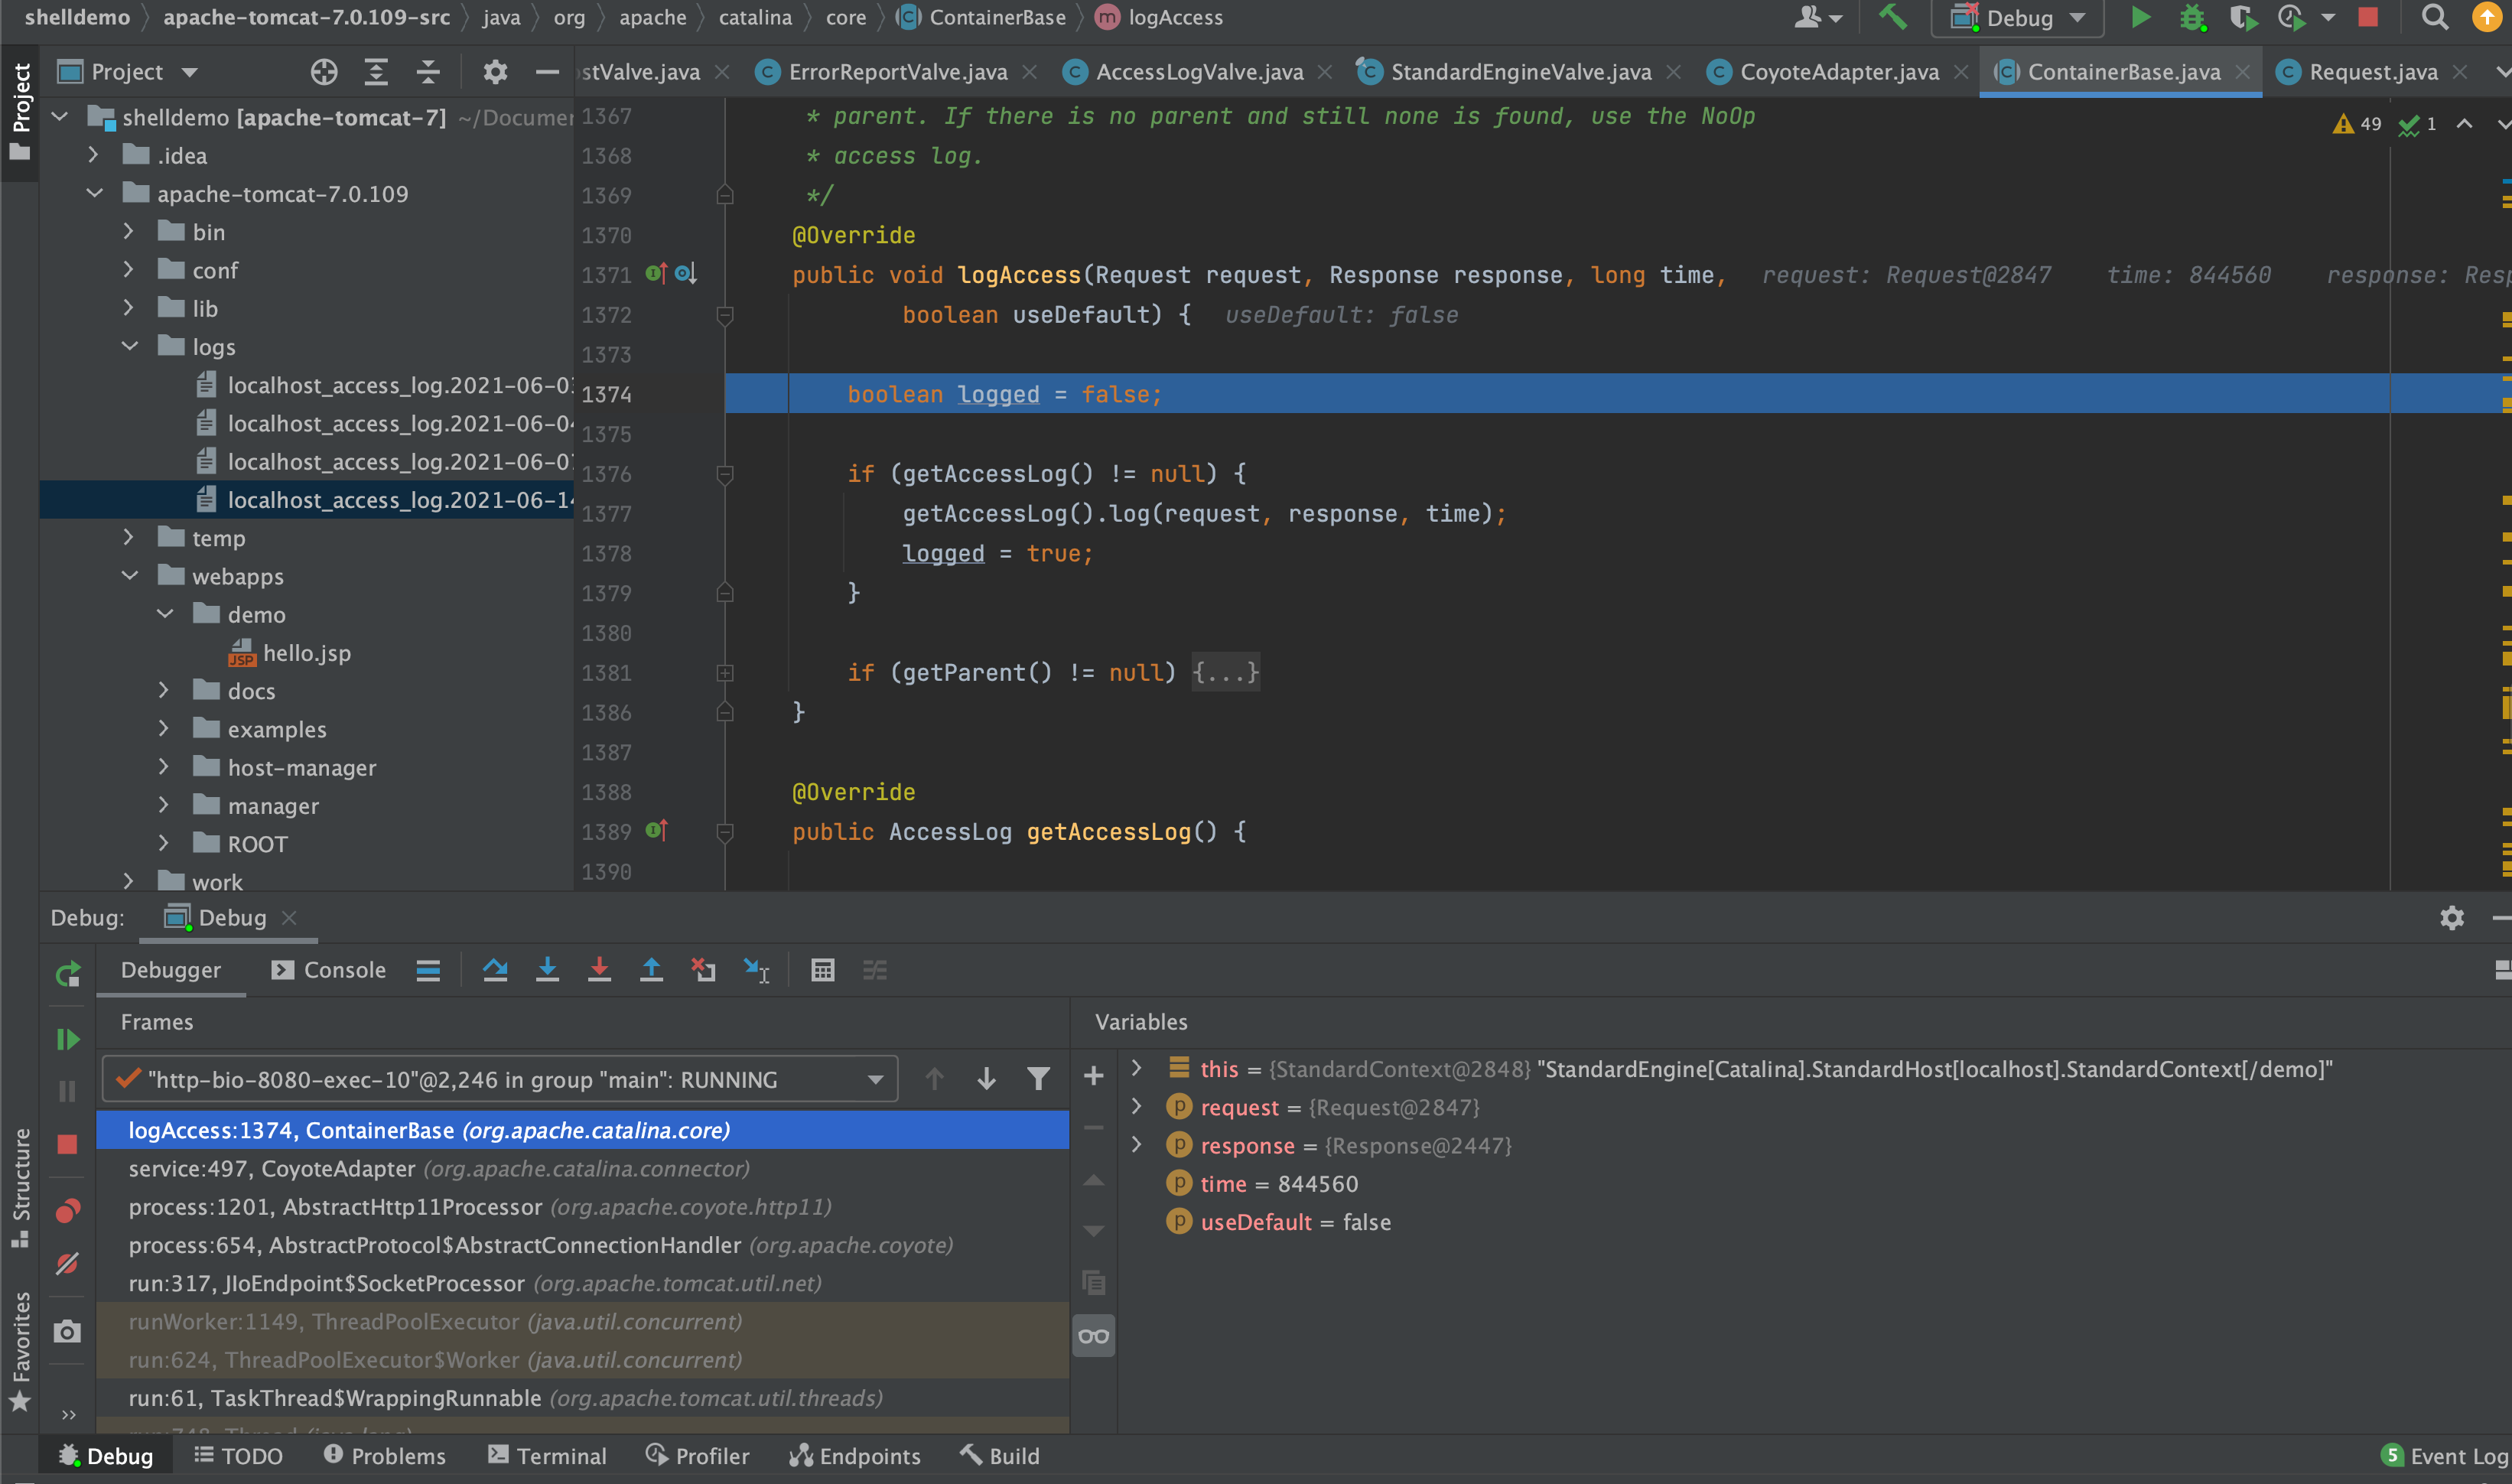The width and height of the screenshot is (2512, 1484).
Task: Toggle frames filter funnel icon
Action: (1038, 1078)
